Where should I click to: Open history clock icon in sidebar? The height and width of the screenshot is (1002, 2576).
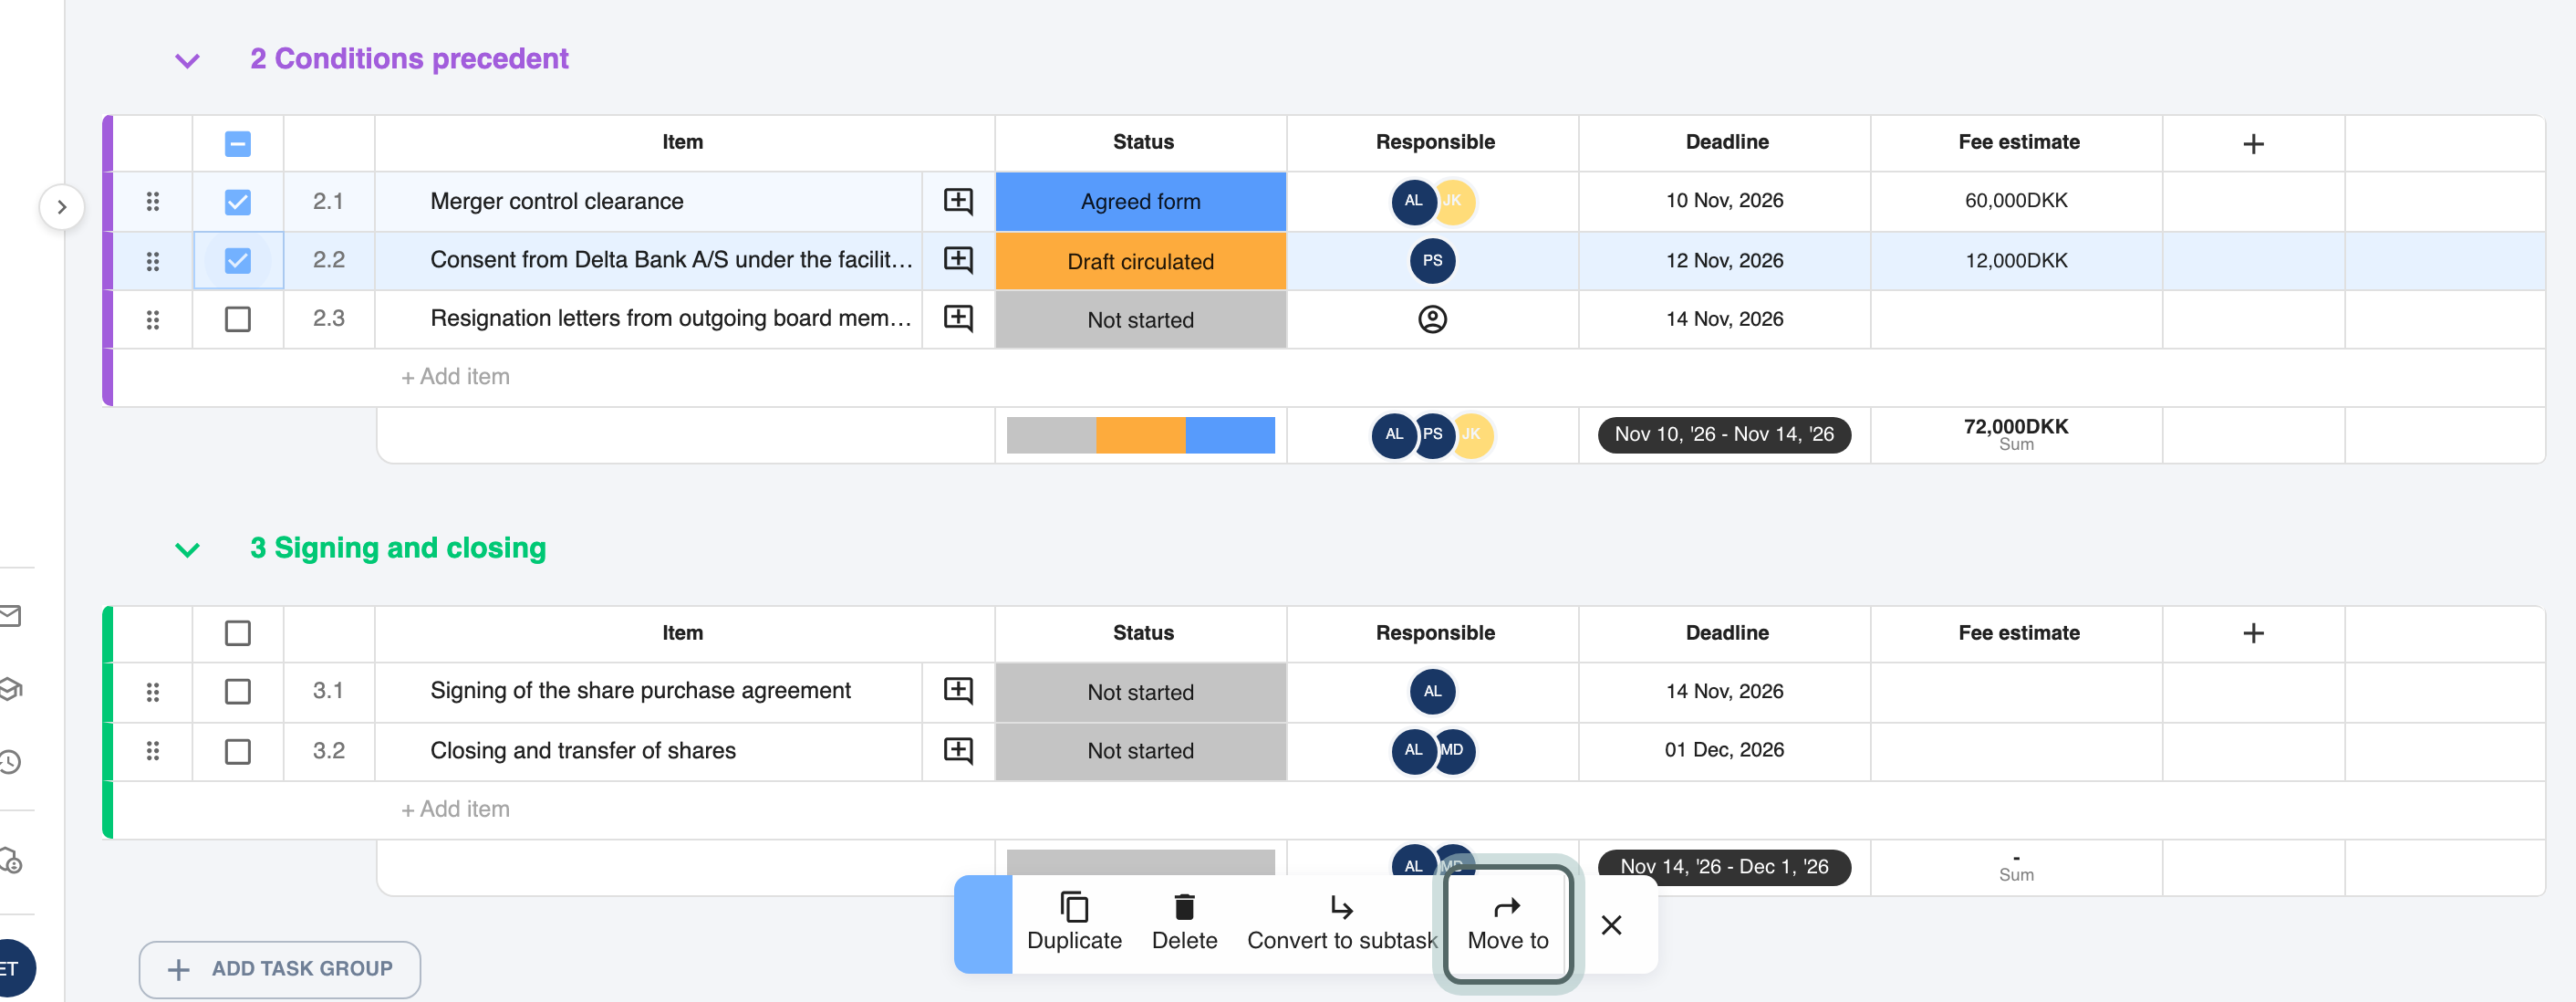10,762
